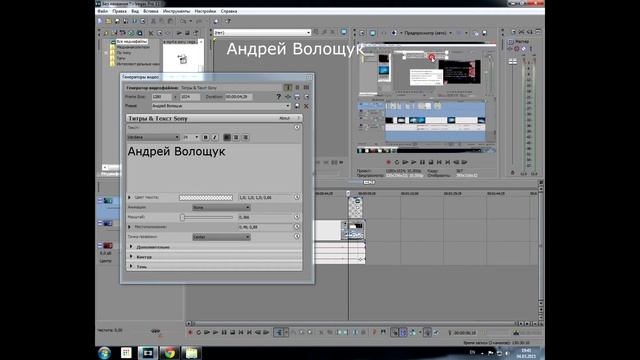Open the Файл menu
This screenshot has height=360, width=640.
point(102,11)
